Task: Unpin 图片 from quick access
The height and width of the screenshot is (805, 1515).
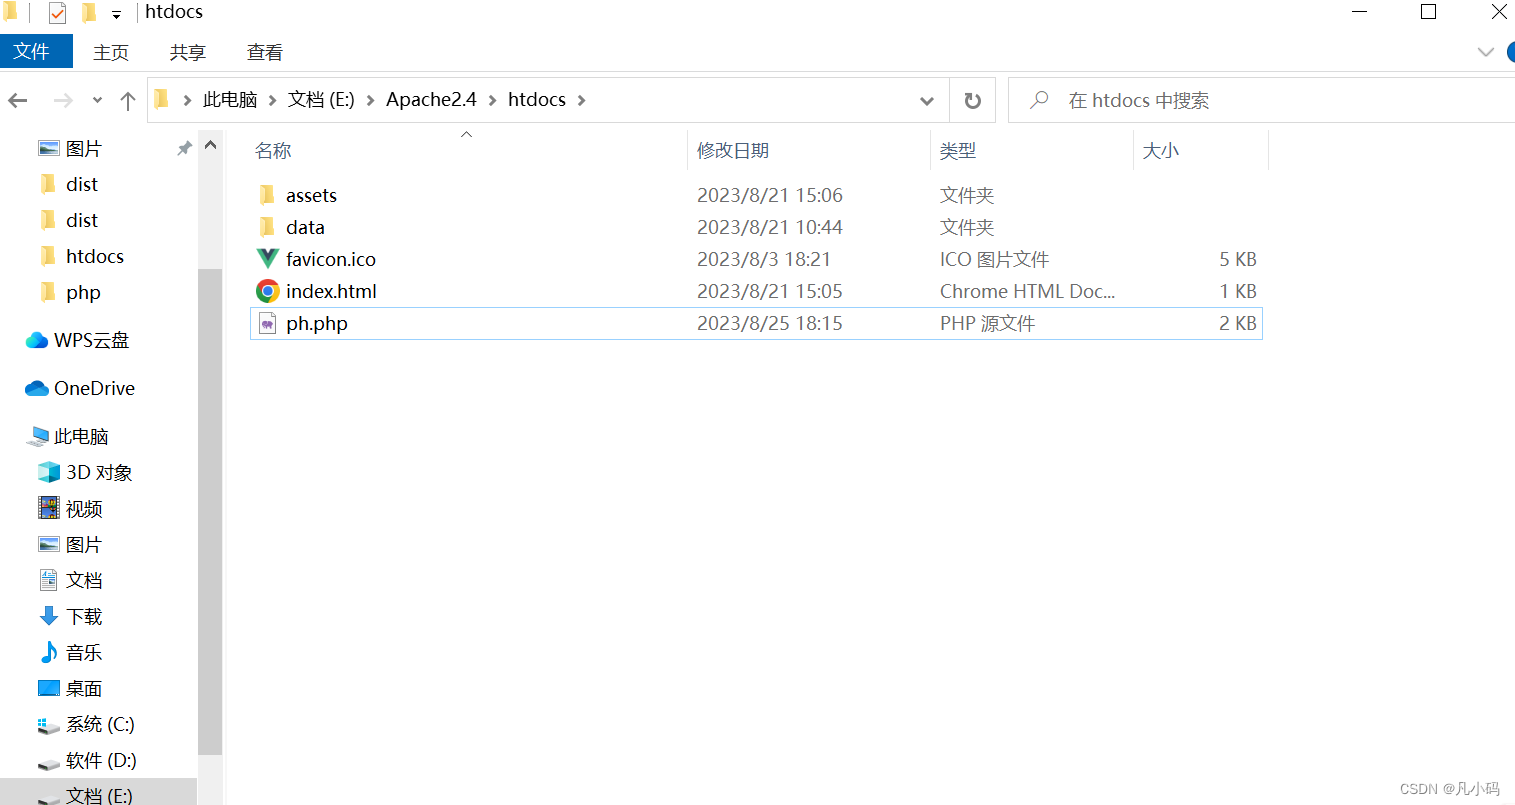Action: pyautogui.click(x=184, y=147)
